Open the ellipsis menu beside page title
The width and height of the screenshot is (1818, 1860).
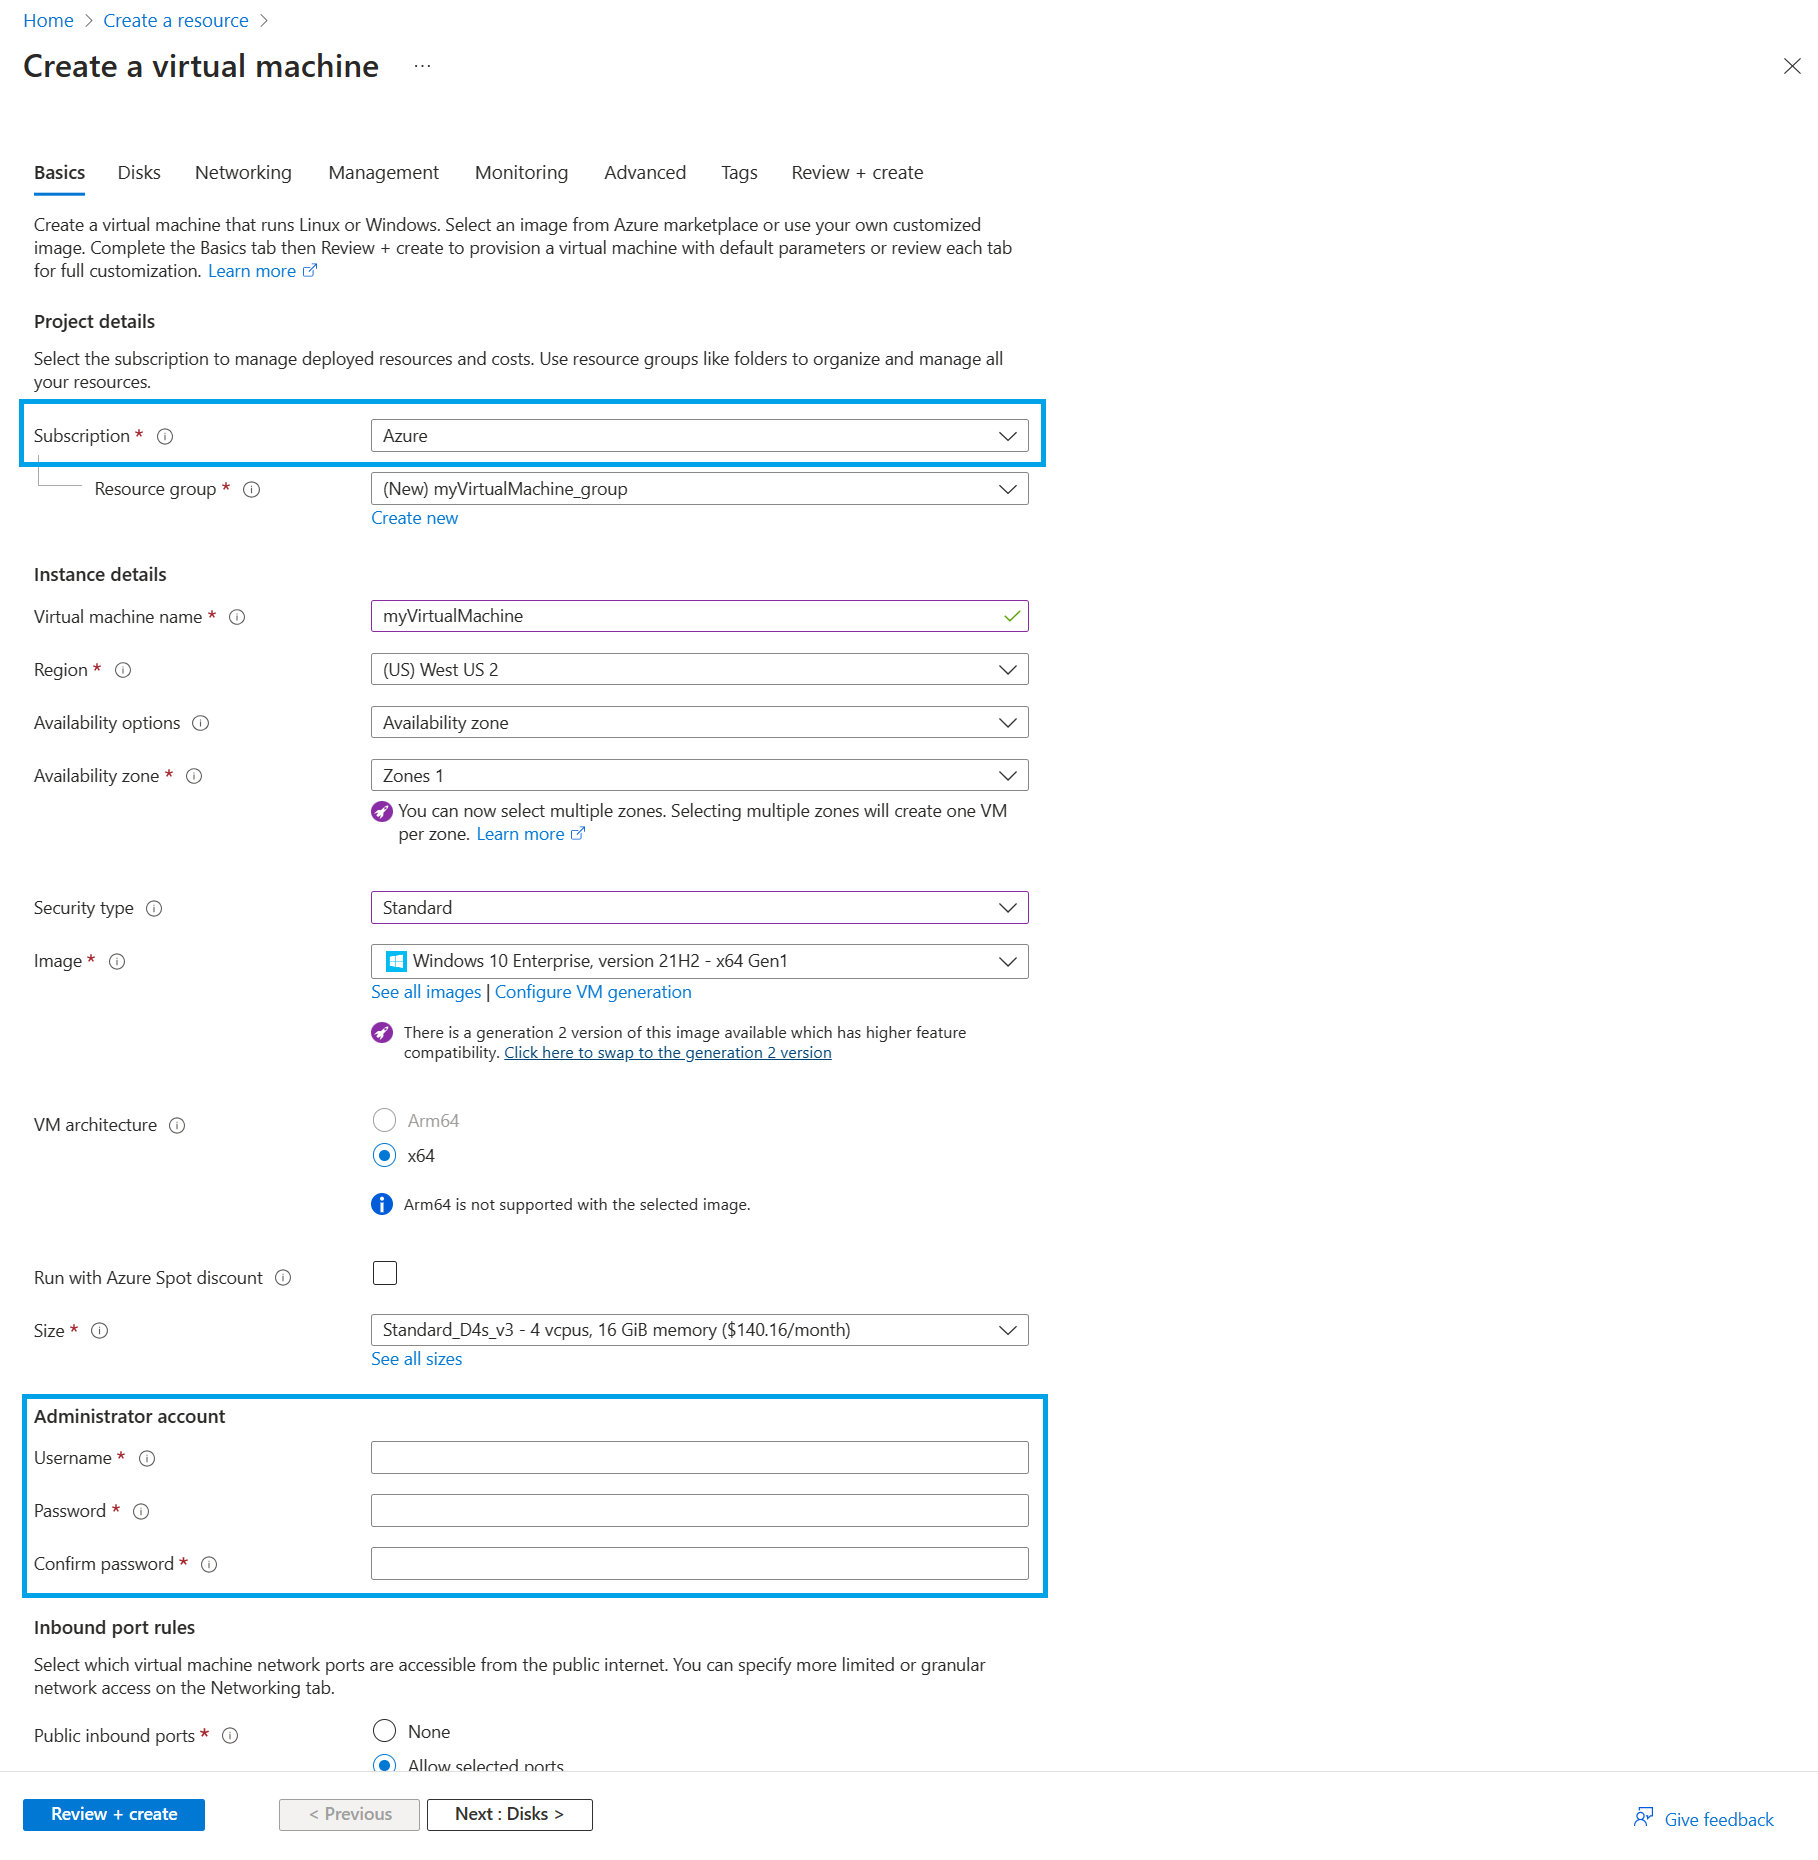point(422,67)
